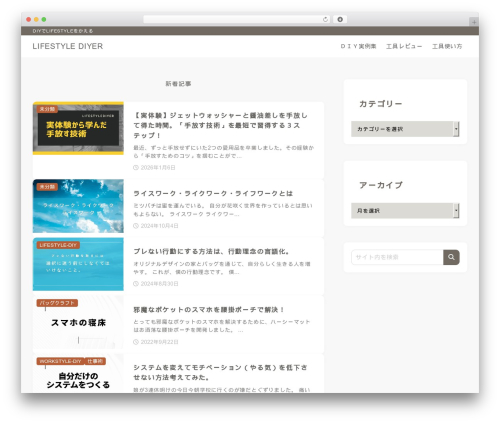The height and width of the screenshot is (423, 500).
Task: Open the システムを変えてモチベーション article title
Action: [220, 372]
